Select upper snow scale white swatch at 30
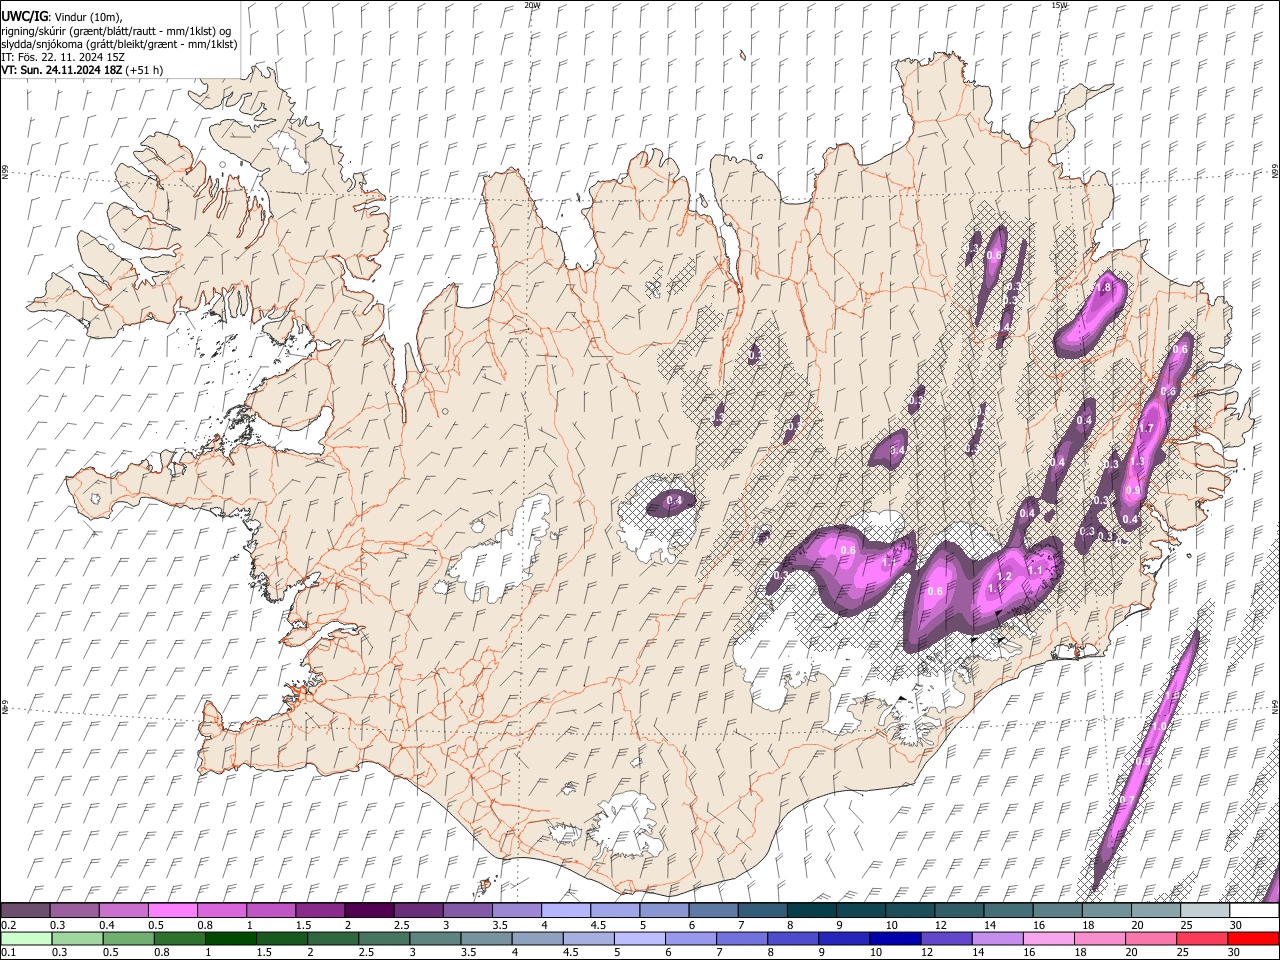Screen dimensions: 1280x960 [x=1255, y=911]
